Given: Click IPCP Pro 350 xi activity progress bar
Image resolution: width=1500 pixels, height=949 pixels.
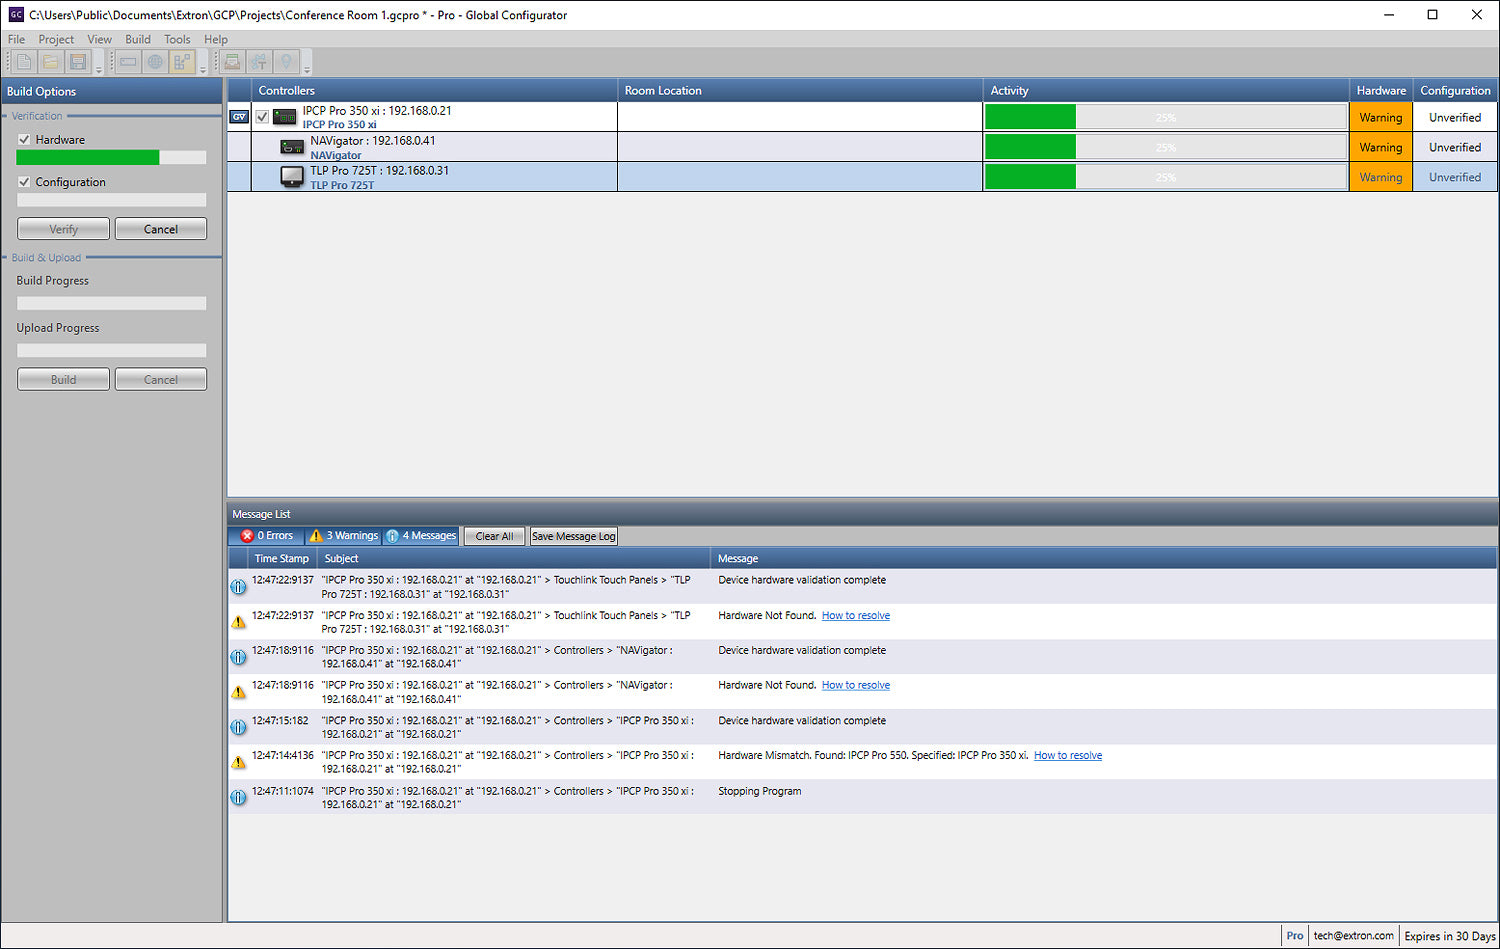Looking at the screenshot, I should 1166,117.
